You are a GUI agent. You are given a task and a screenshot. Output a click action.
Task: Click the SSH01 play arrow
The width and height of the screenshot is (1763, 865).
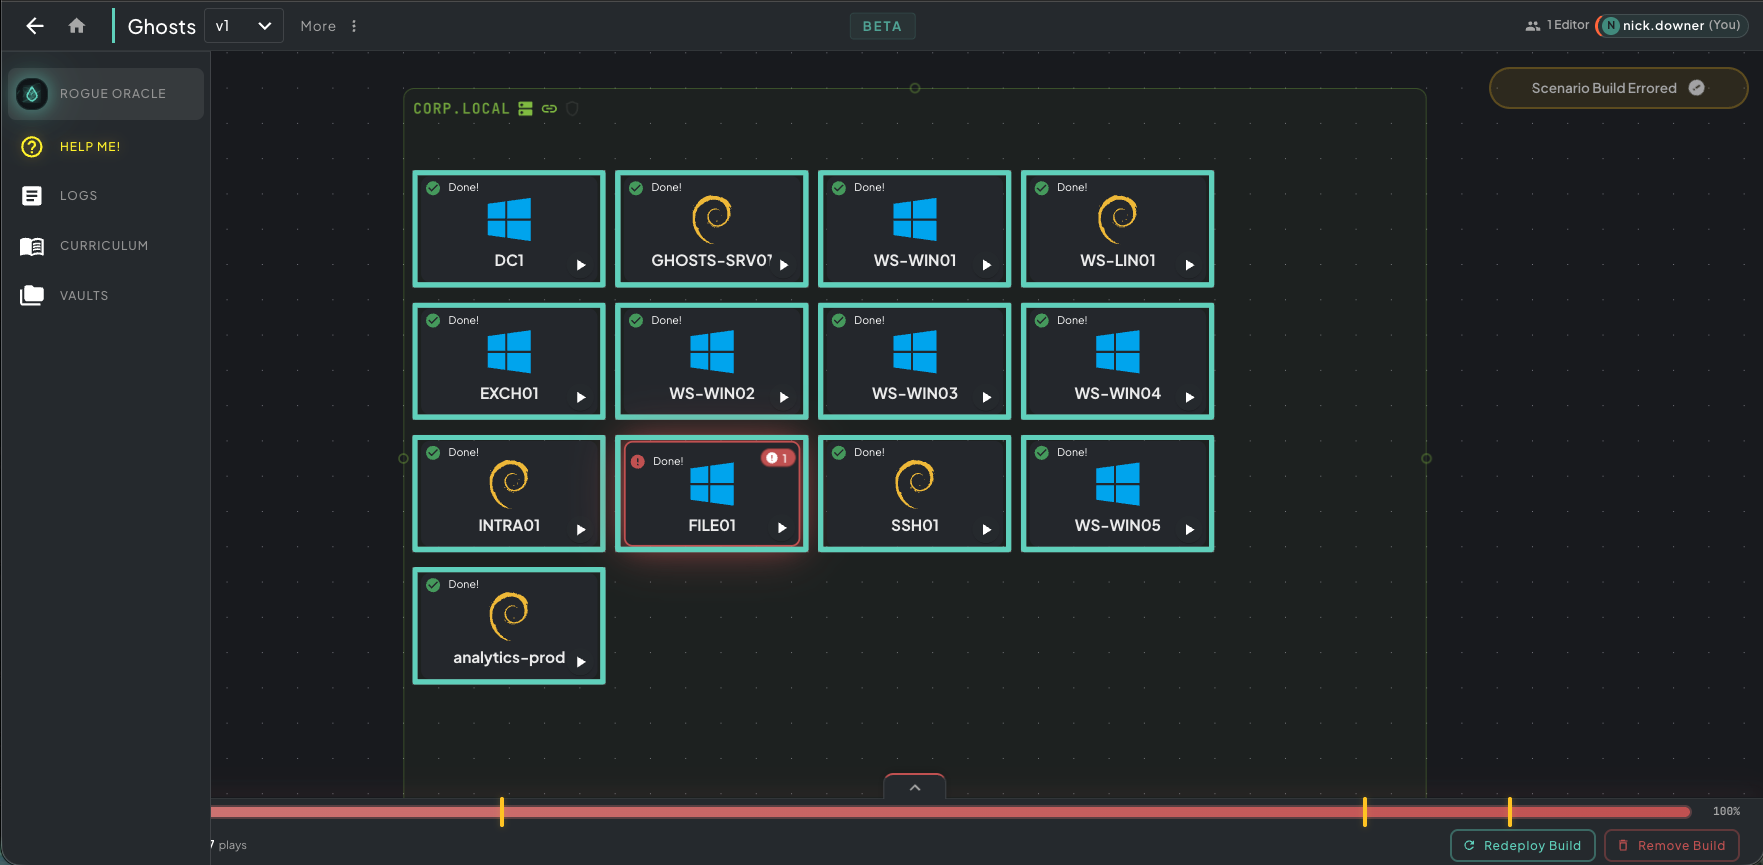(987, 530)
